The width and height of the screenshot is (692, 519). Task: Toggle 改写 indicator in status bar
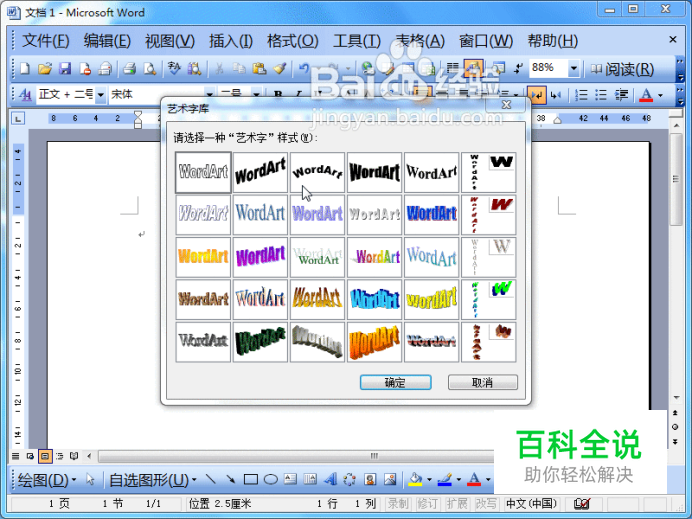486,504
